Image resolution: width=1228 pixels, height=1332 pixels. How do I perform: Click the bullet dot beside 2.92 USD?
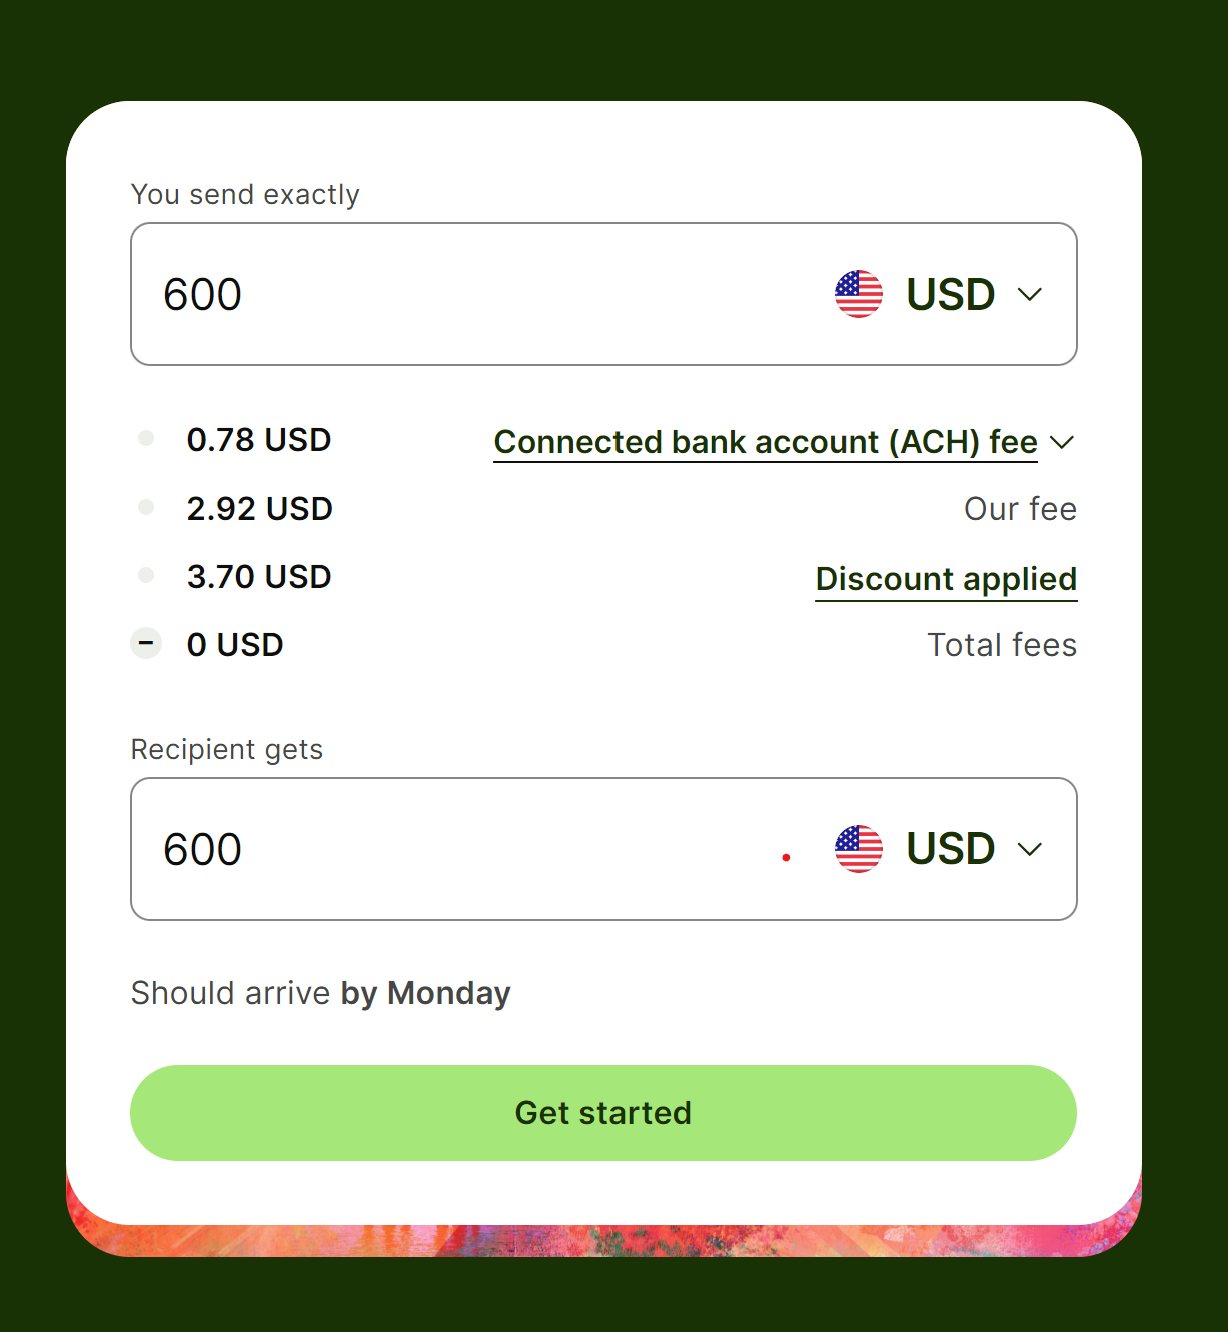146,507
